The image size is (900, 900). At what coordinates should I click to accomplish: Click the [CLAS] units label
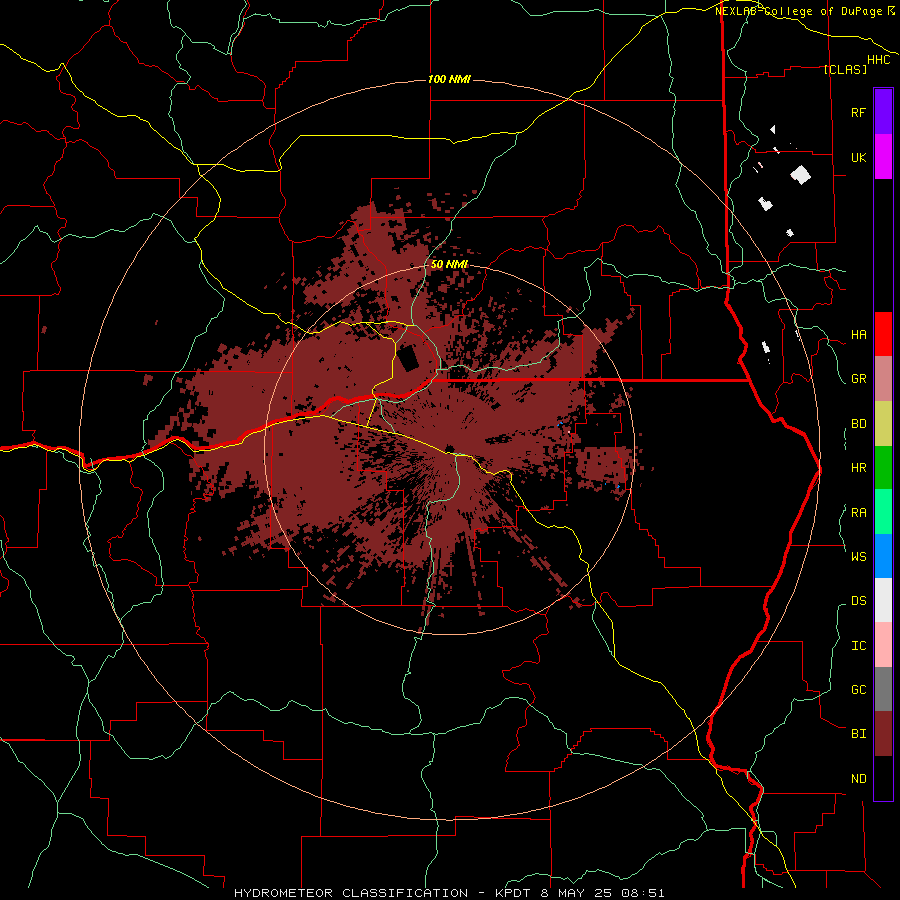pos(845,69)
